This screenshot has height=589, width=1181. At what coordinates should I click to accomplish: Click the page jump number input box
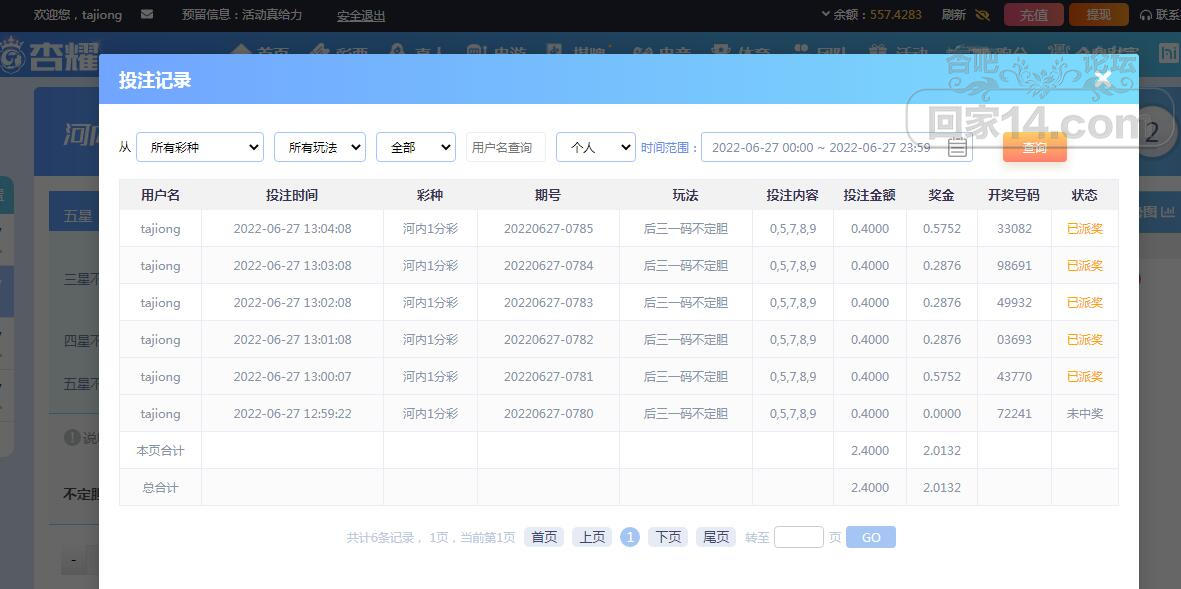tap(798, 537)
